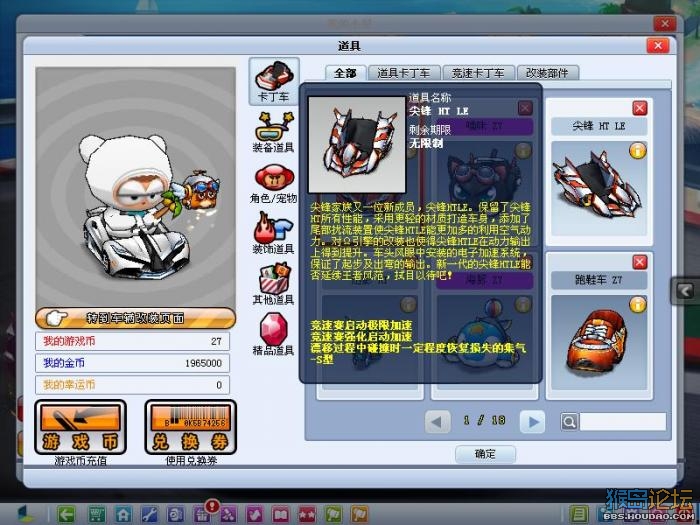
Task: Click the tooltip kart preview image
Action: [x=357, y=145]
